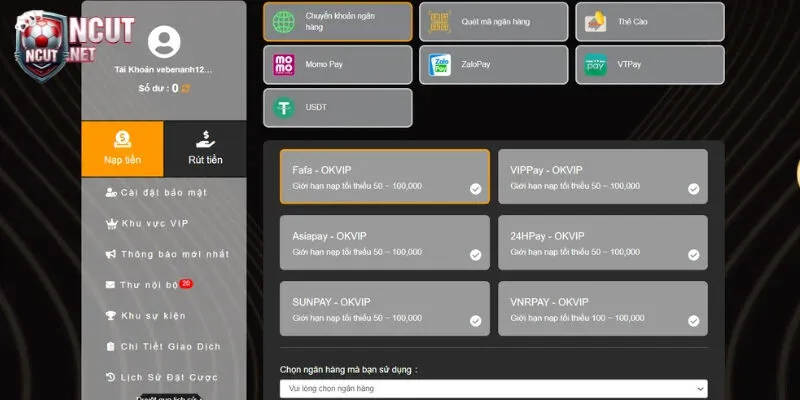
Task: Choose the SUNPAY - OKVIP payment channel
Action: [x=385, y=308]
